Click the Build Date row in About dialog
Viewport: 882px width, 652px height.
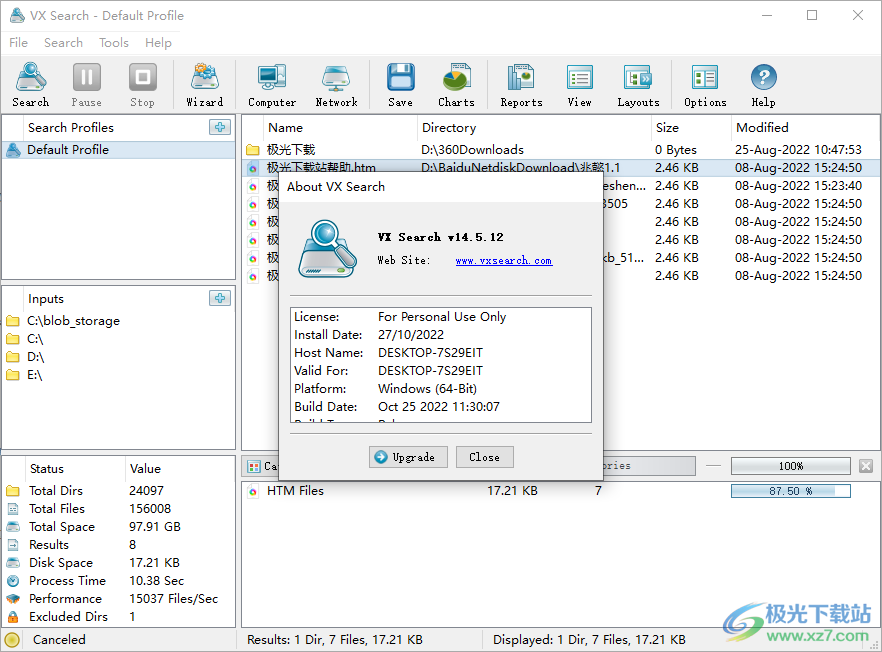[440, 407]
